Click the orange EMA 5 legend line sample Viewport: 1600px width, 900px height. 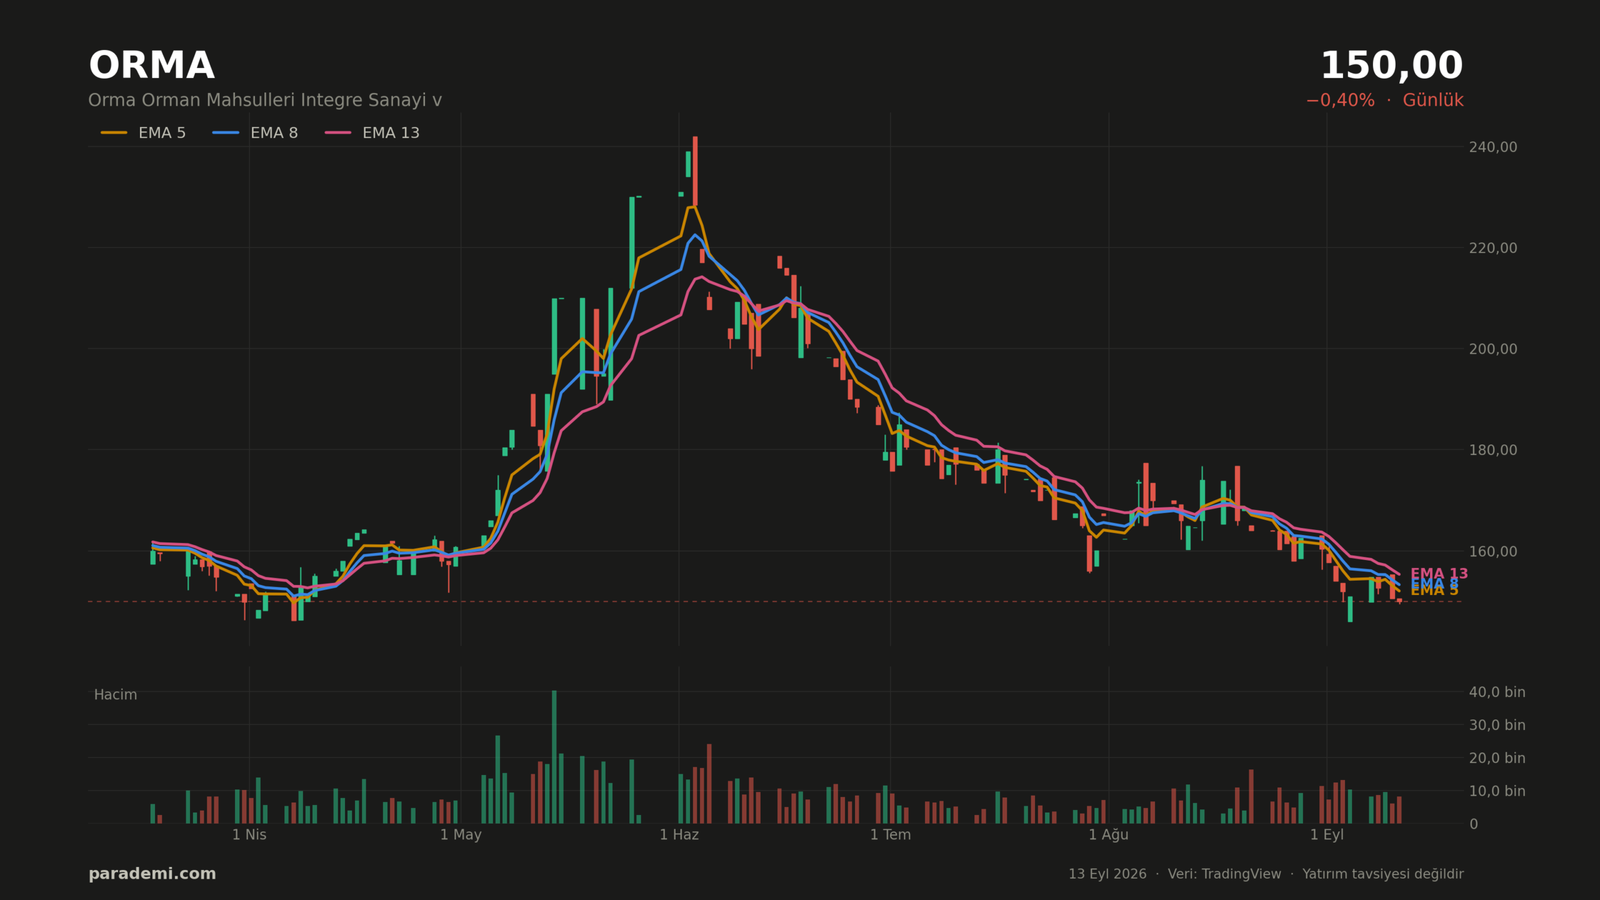114,133
